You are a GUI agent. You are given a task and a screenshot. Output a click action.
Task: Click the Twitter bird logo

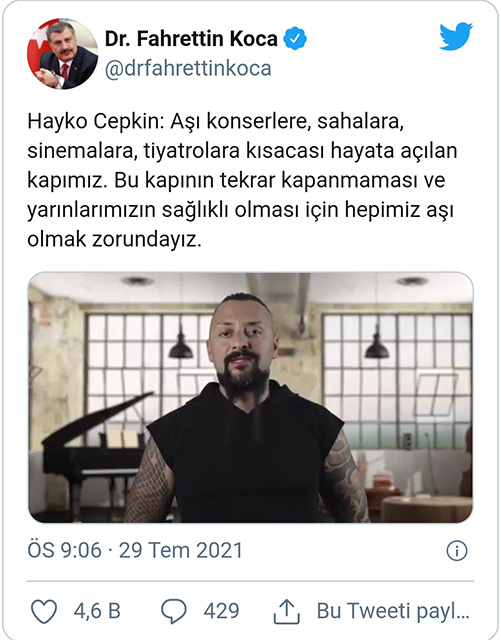pos(456,37)
